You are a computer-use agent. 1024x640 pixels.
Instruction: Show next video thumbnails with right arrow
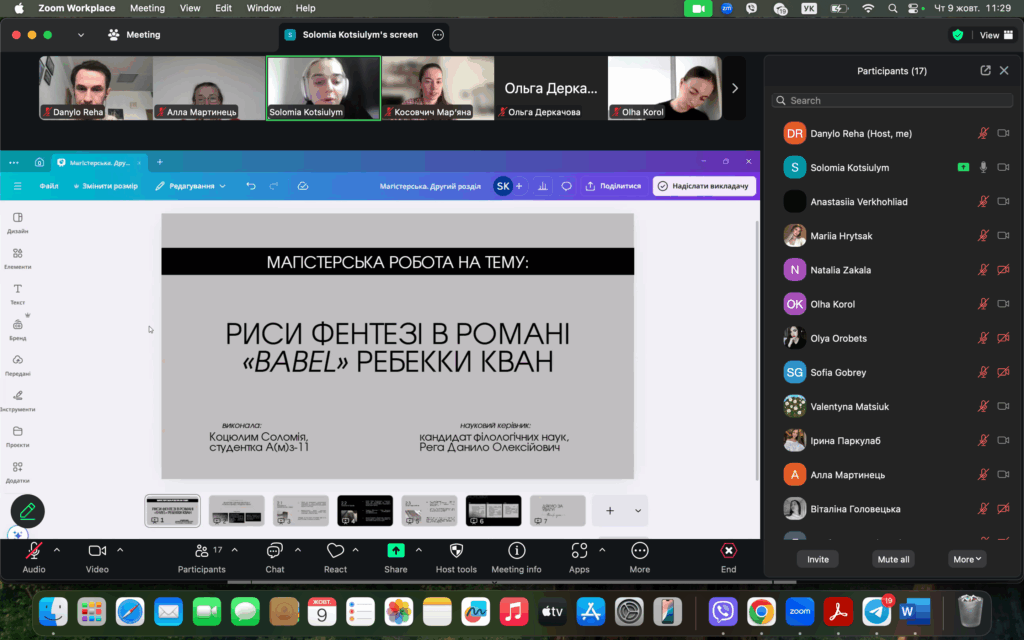point(735,88)
